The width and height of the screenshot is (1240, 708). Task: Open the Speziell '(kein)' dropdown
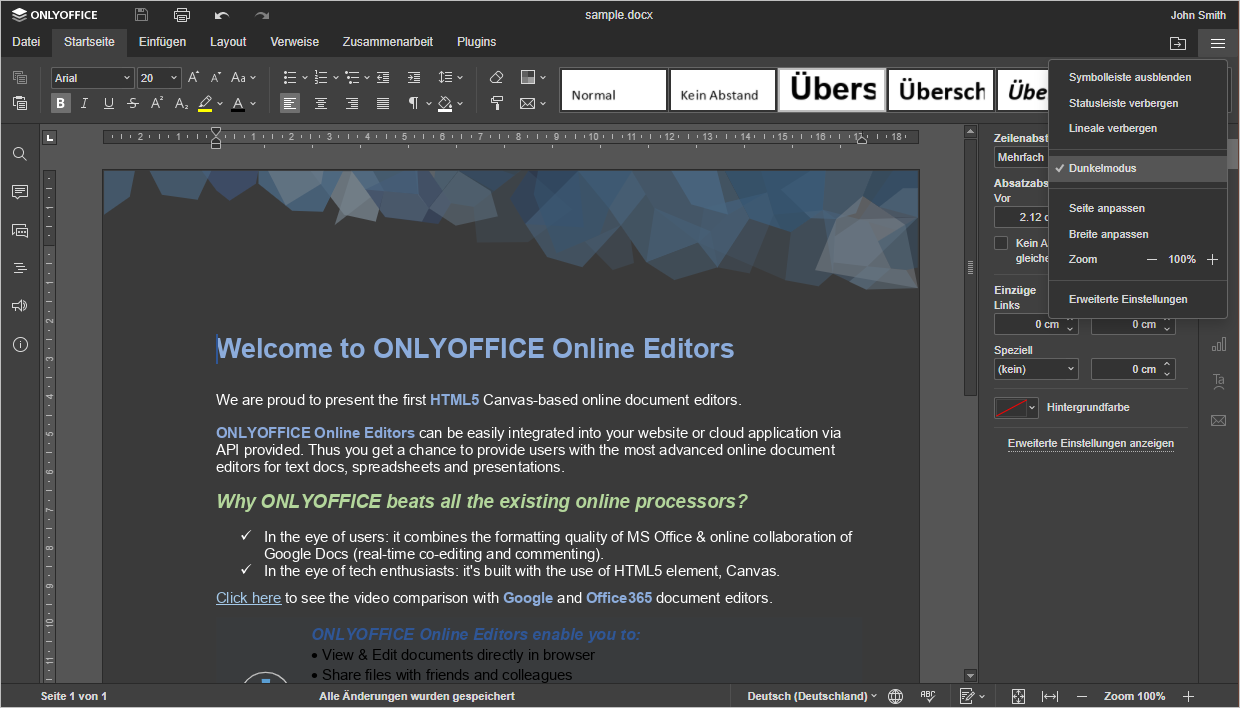1036,369
